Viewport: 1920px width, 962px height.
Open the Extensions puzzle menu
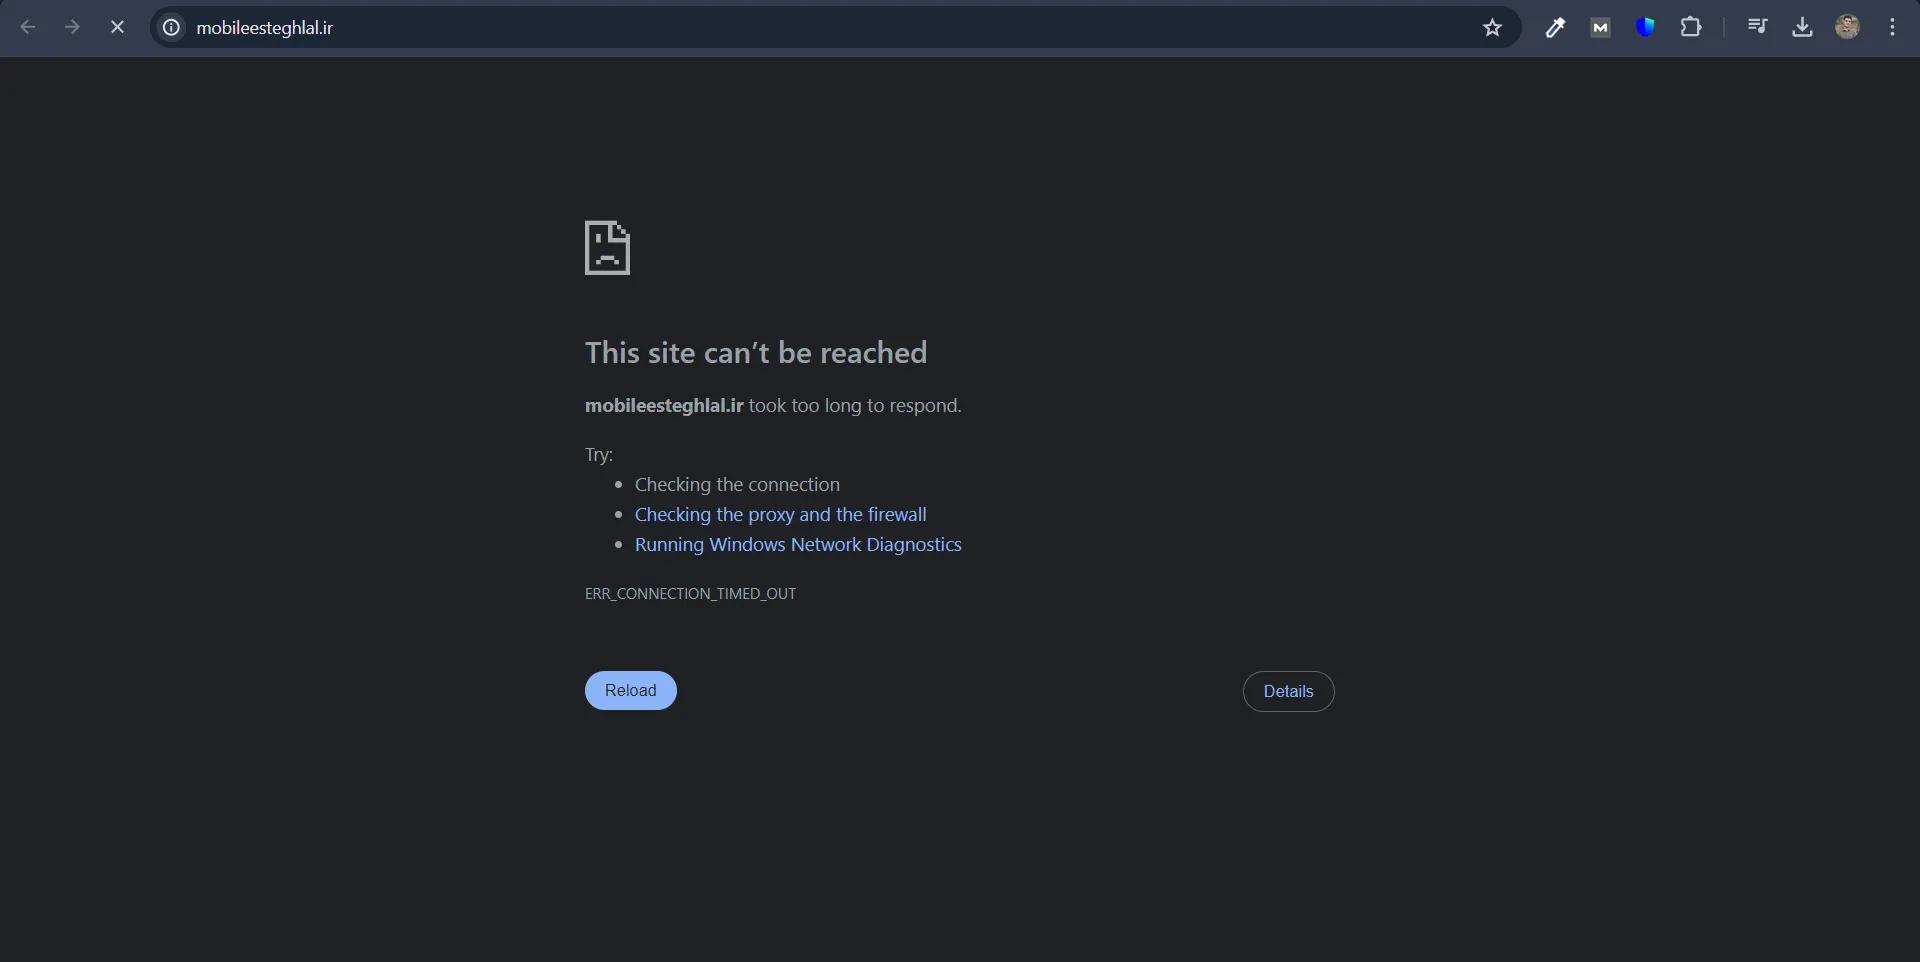click(1691, 28)
